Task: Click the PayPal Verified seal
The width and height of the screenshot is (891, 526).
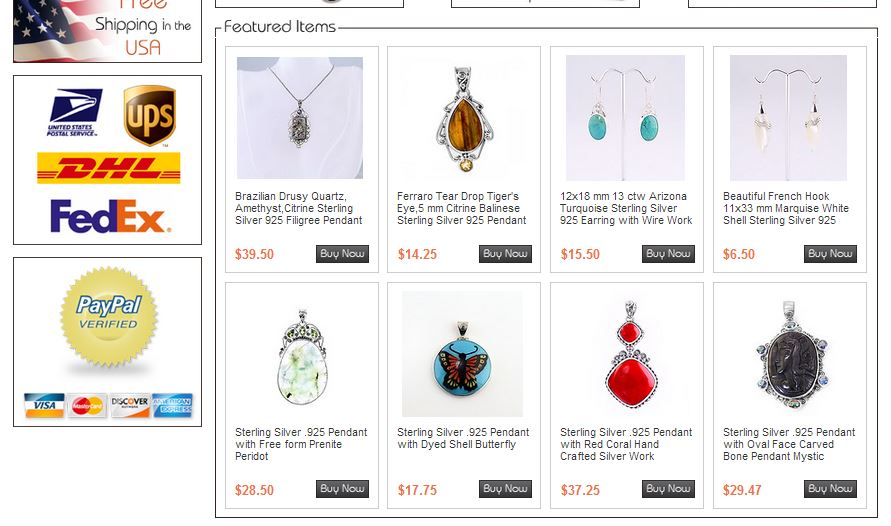Action: pos(109,317)
